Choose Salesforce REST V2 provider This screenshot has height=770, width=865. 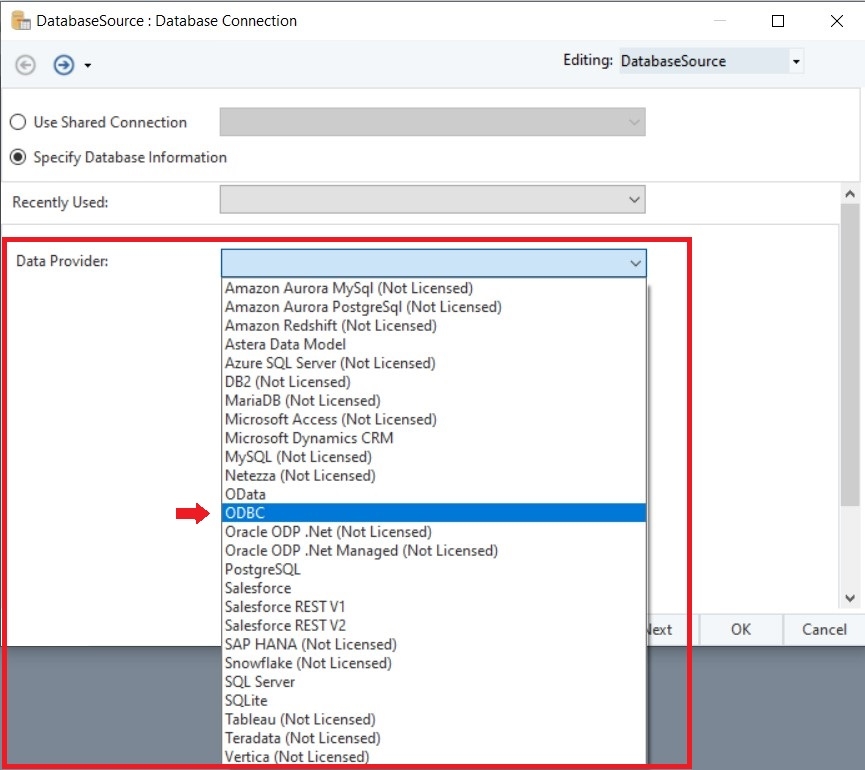285,626
